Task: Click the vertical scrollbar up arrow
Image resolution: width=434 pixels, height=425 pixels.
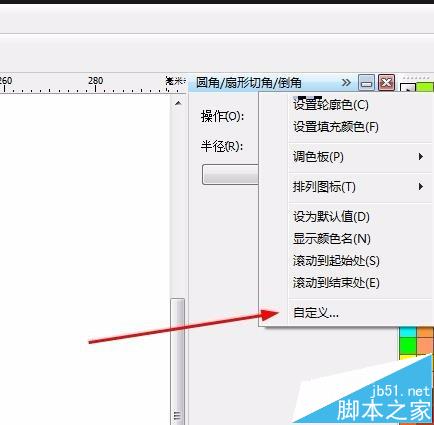Action: click(178, 103)
